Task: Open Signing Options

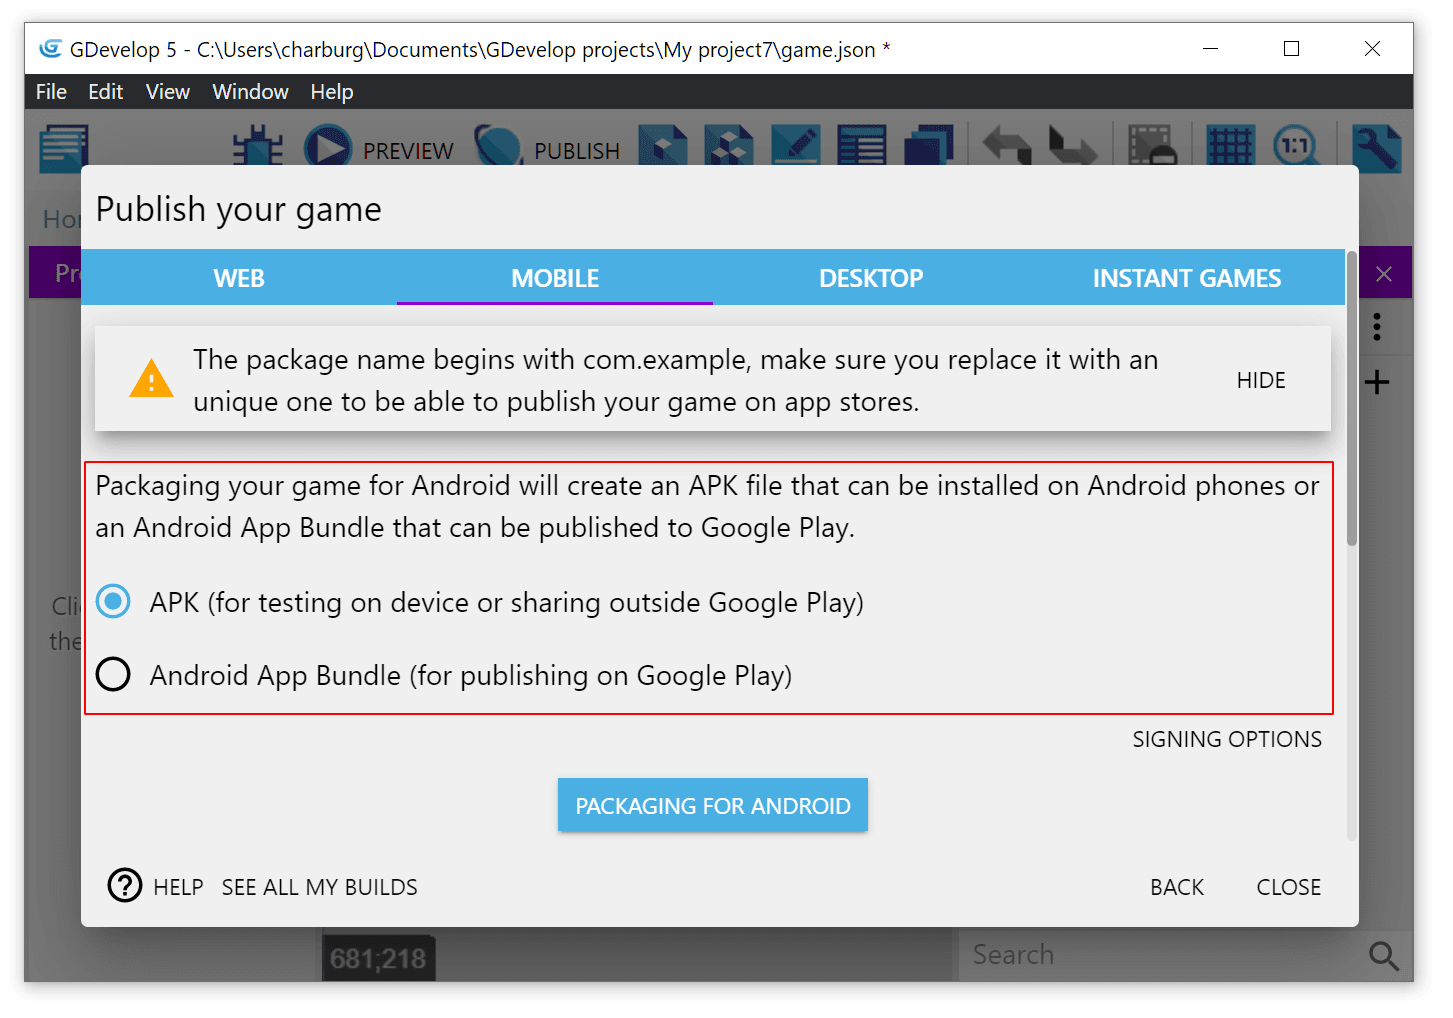Action: [x=1226, y=739]
